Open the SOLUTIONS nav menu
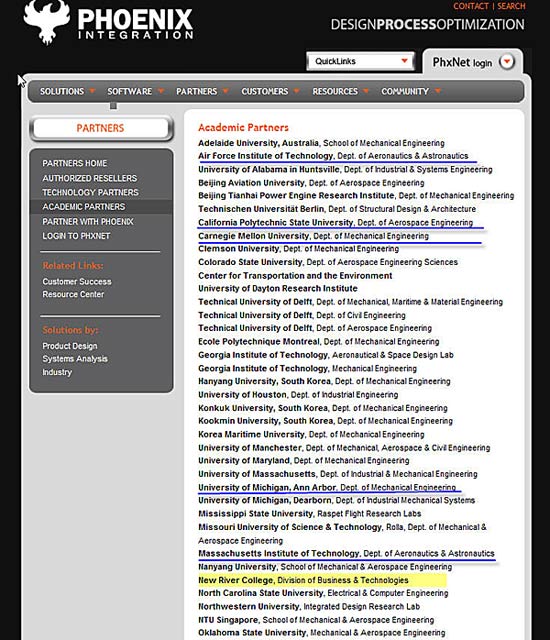550x640 pixels. point(62,91)
